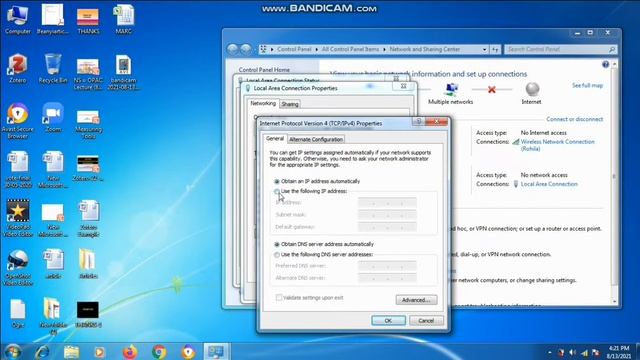This screenshot has height=360, width=640.
Task: Open Windows Media Player taskbar icon
Action: click(x=99, y=351)
